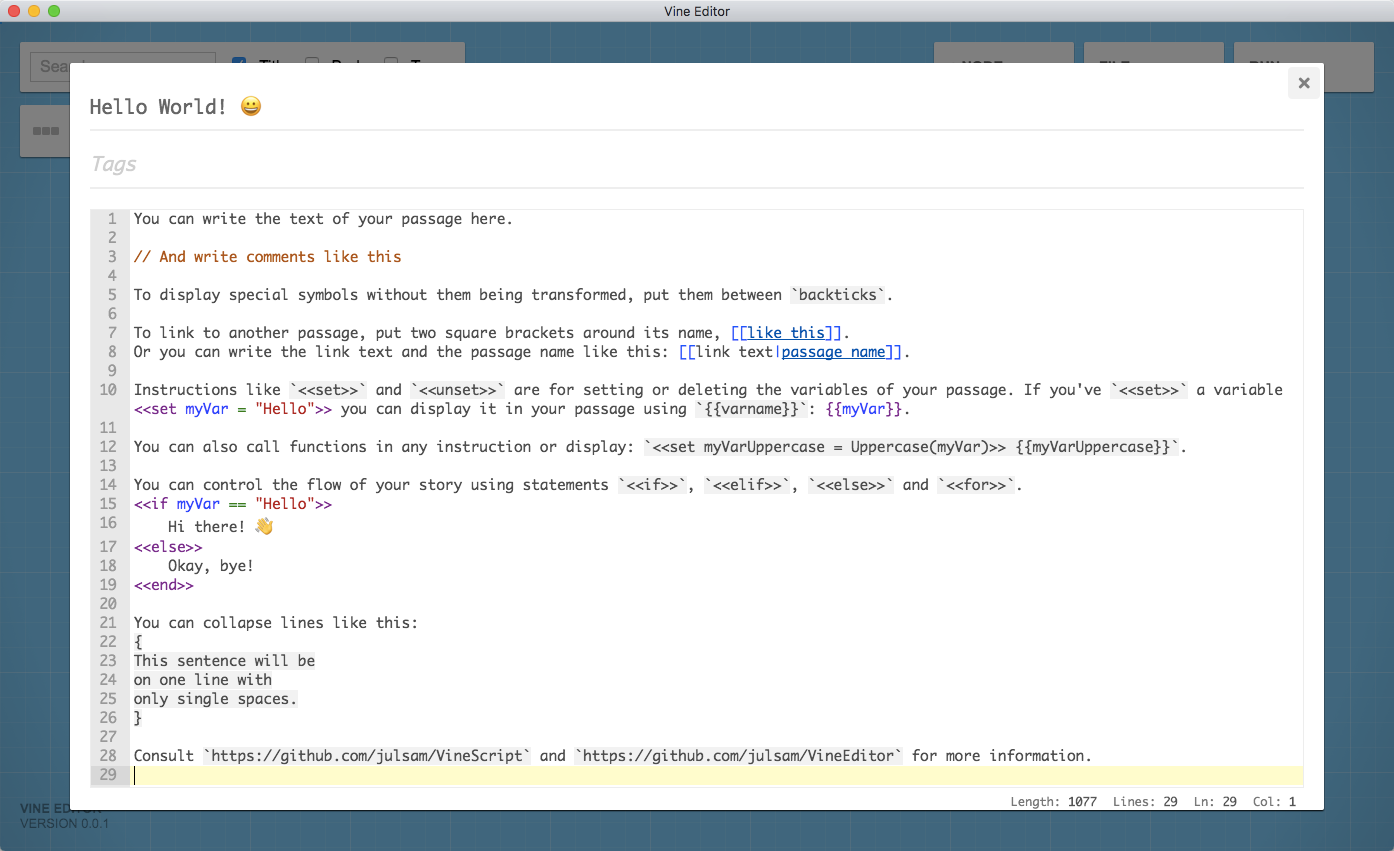Edit the "Hello World!" passage title field
Image resolution: width=1394 pixels, height=851 pixels.
[x=696, y=107]
